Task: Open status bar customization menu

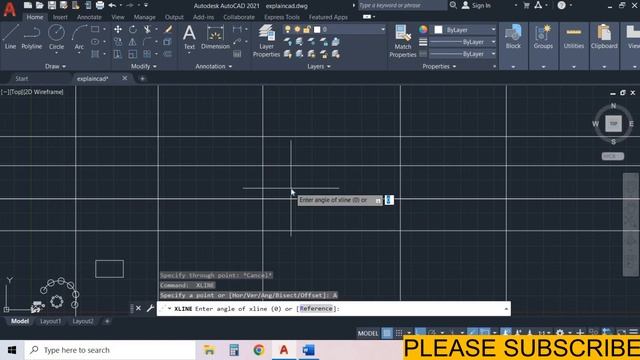Action: (x=633, y=332)
